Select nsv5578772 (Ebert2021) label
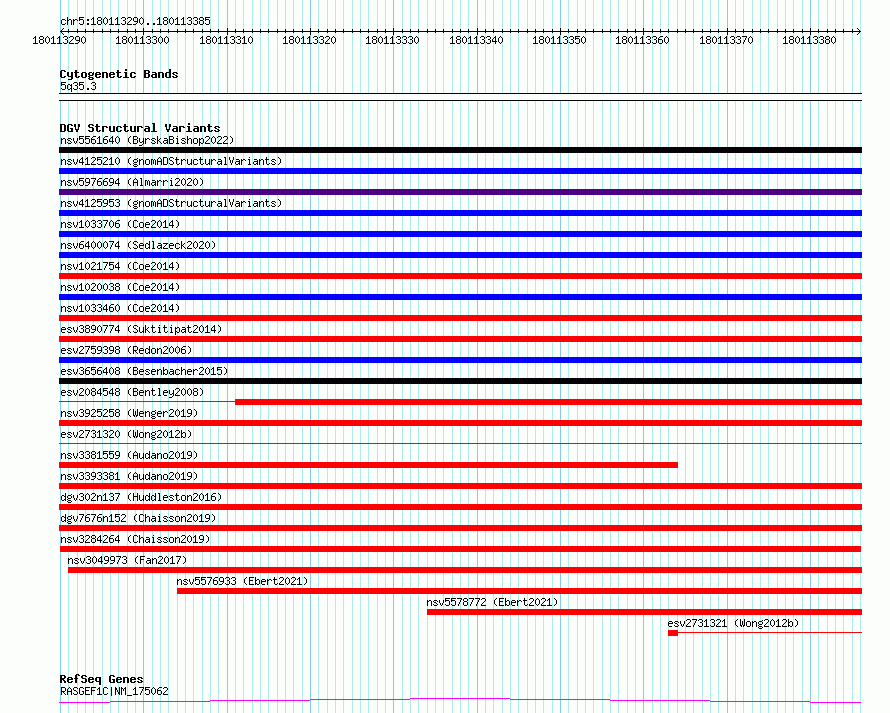The image size is (890, 713). pos(492,602)
